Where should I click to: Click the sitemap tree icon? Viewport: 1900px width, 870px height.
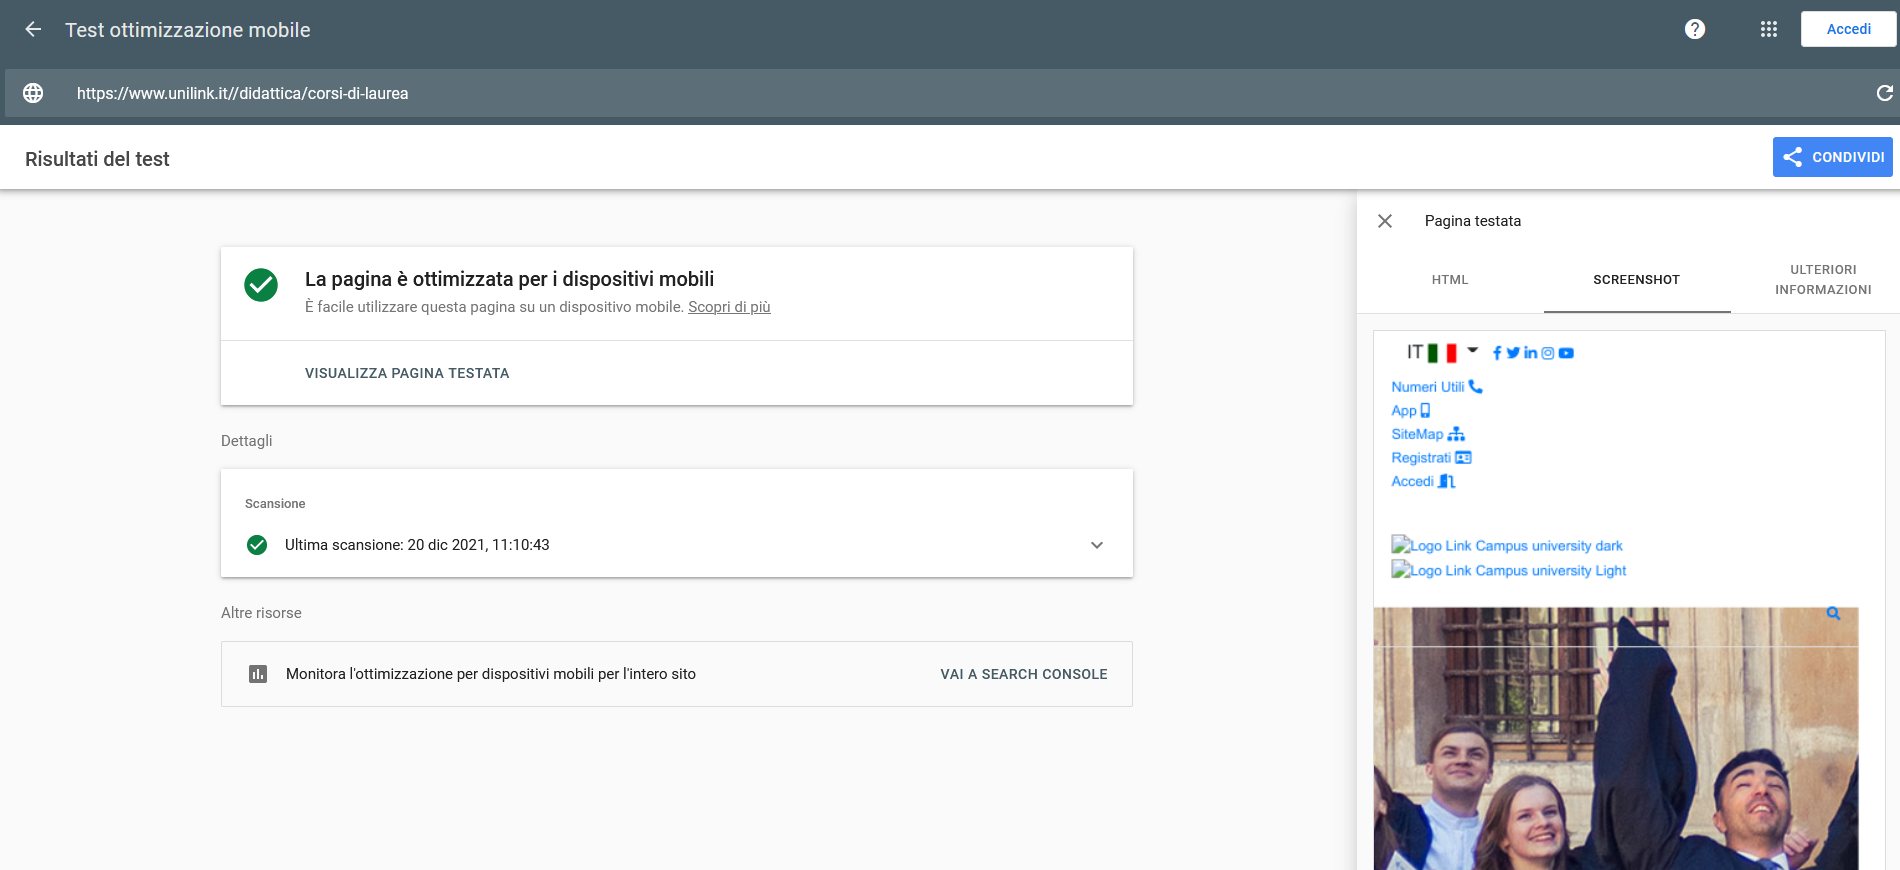[1456, 434]
